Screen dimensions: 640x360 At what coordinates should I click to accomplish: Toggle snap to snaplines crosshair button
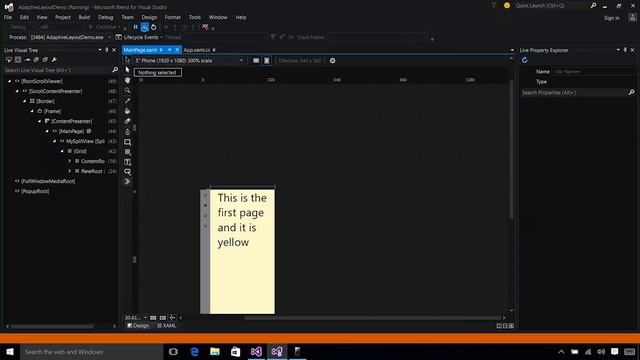[172, 318]
